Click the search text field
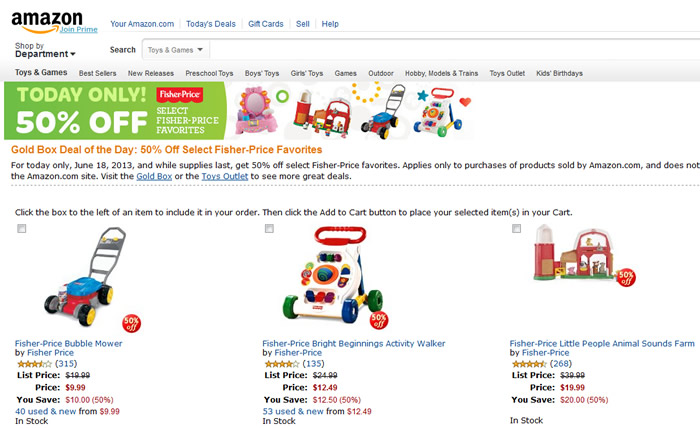 pos(454,50)
